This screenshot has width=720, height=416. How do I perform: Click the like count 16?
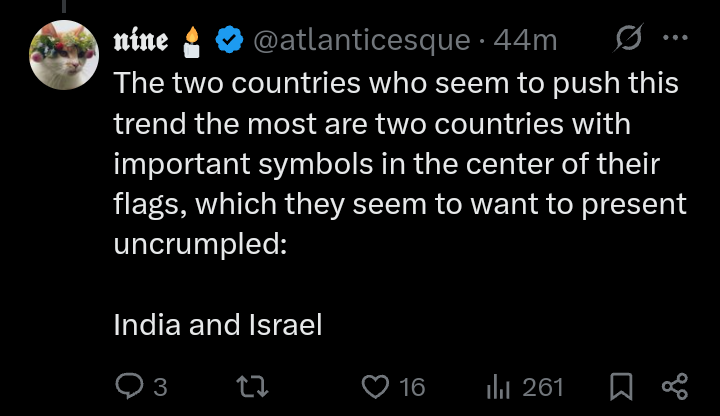click(412, 387)
